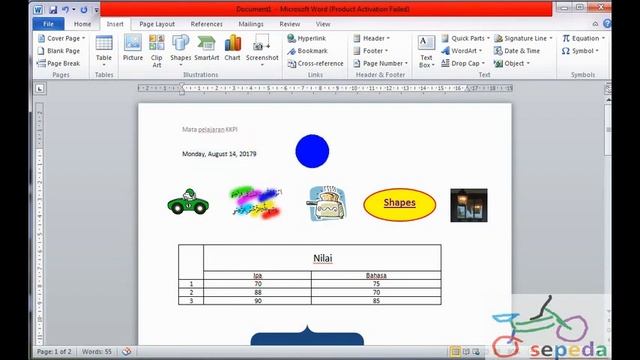
Task: Switch to the Page Layout tab
Action: click(157, 24)
